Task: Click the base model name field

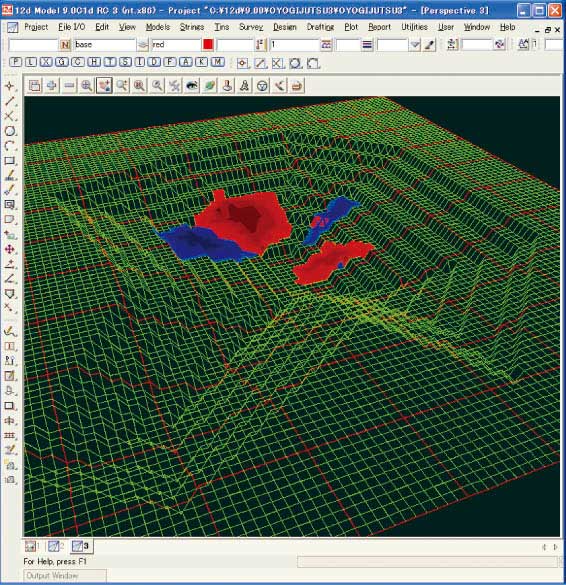Action: [104, 45]
